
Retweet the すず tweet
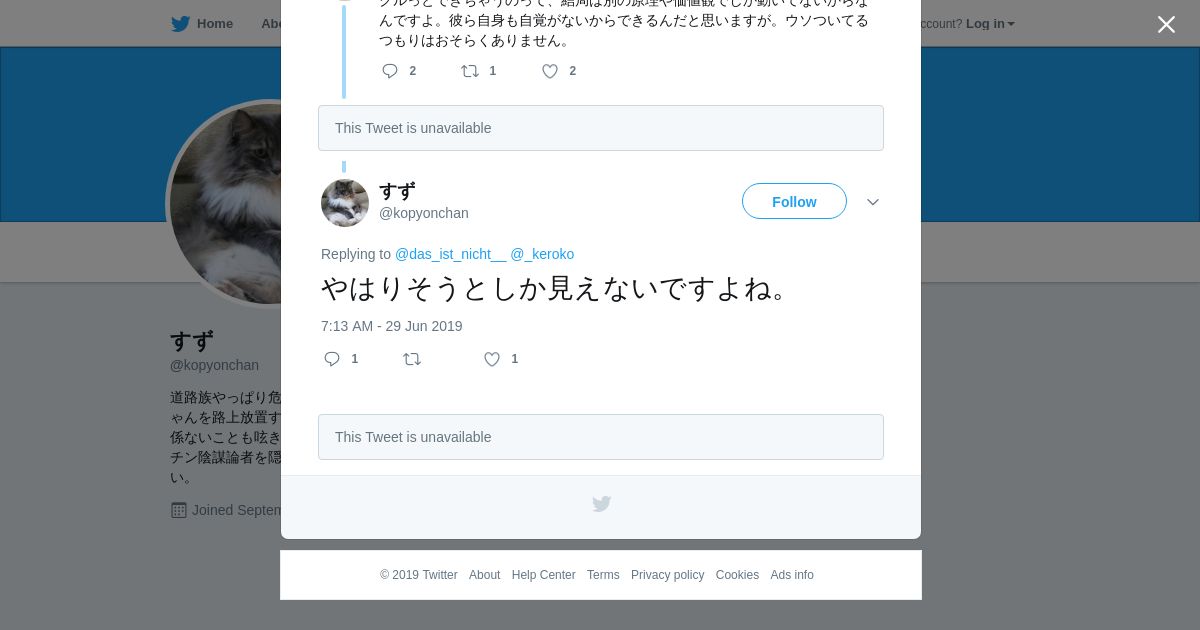point(412,359)
